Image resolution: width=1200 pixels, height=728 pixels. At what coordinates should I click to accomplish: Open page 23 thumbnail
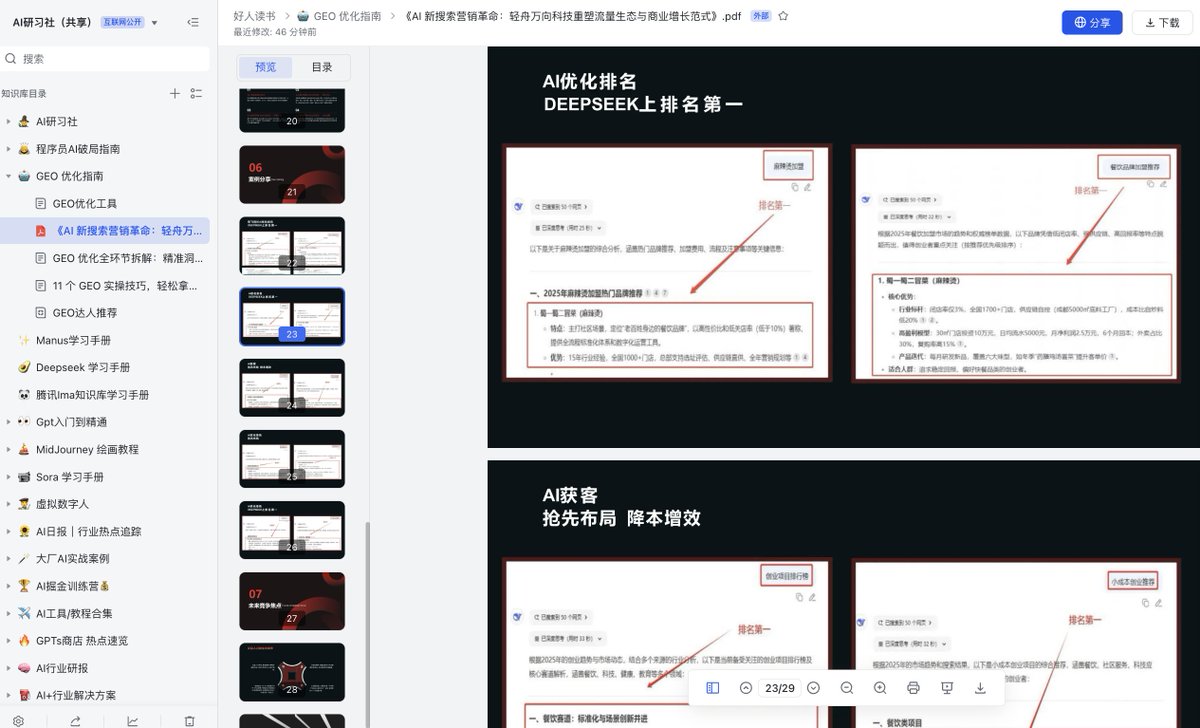point(292,317)
